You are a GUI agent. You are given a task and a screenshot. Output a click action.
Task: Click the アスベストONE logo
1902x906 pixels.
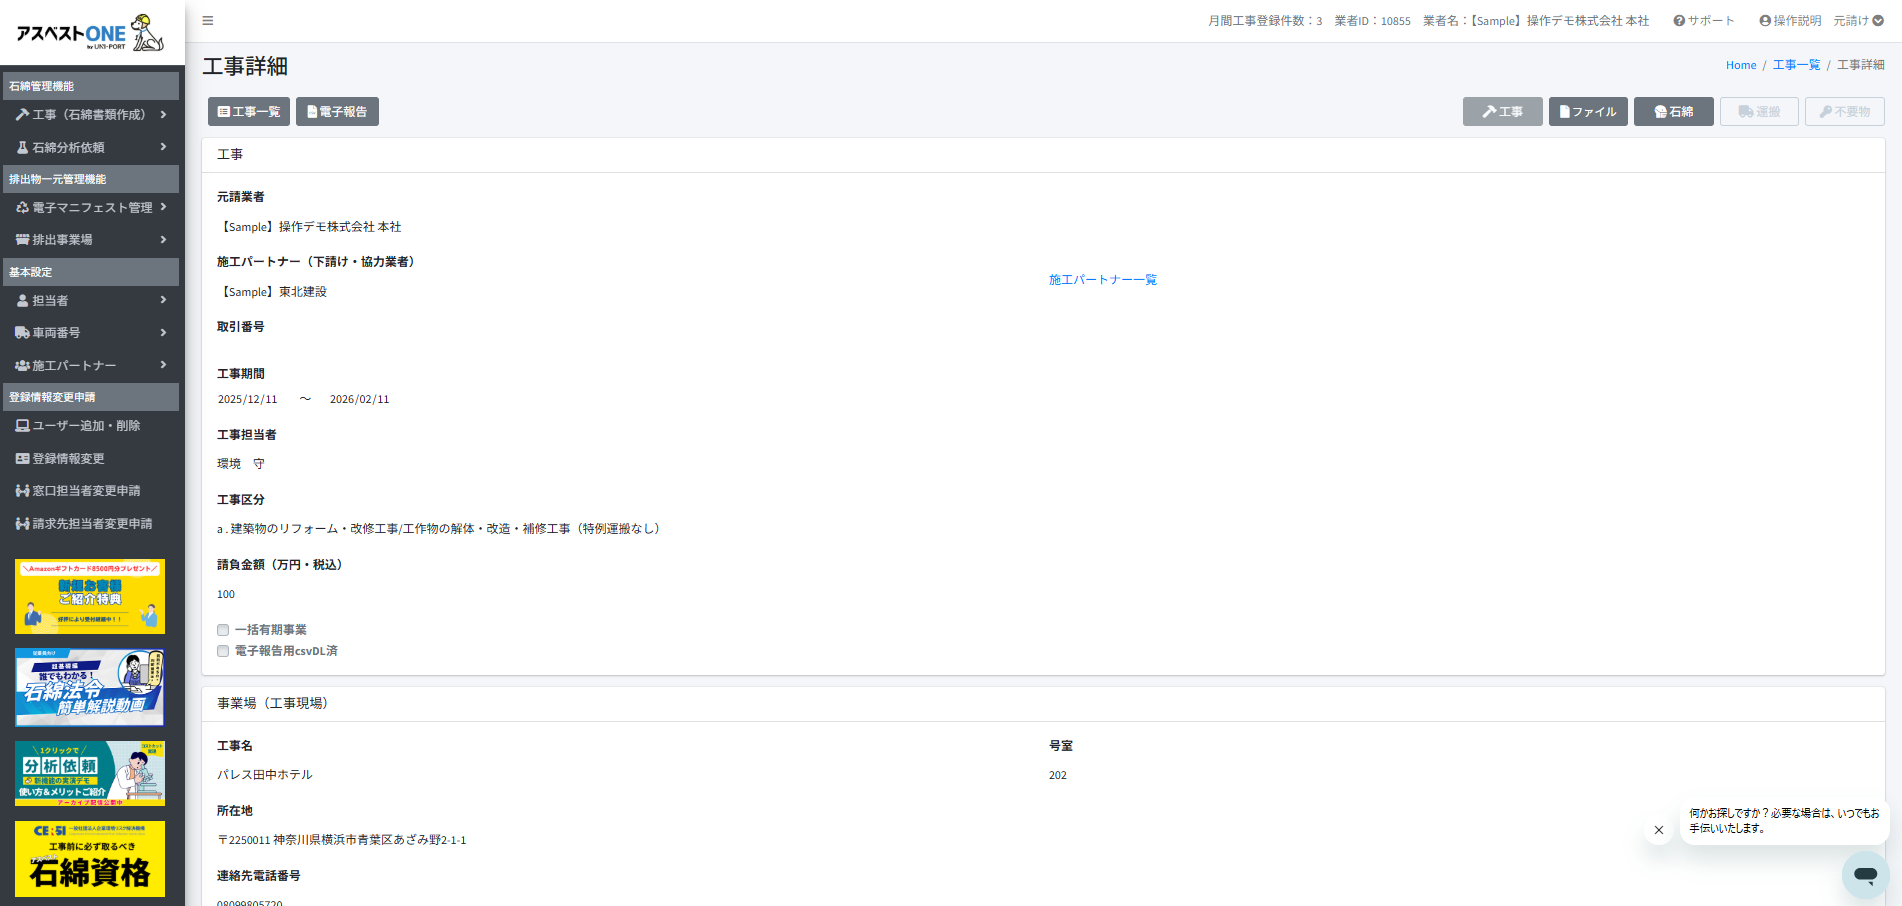click(x=91, y=33)
